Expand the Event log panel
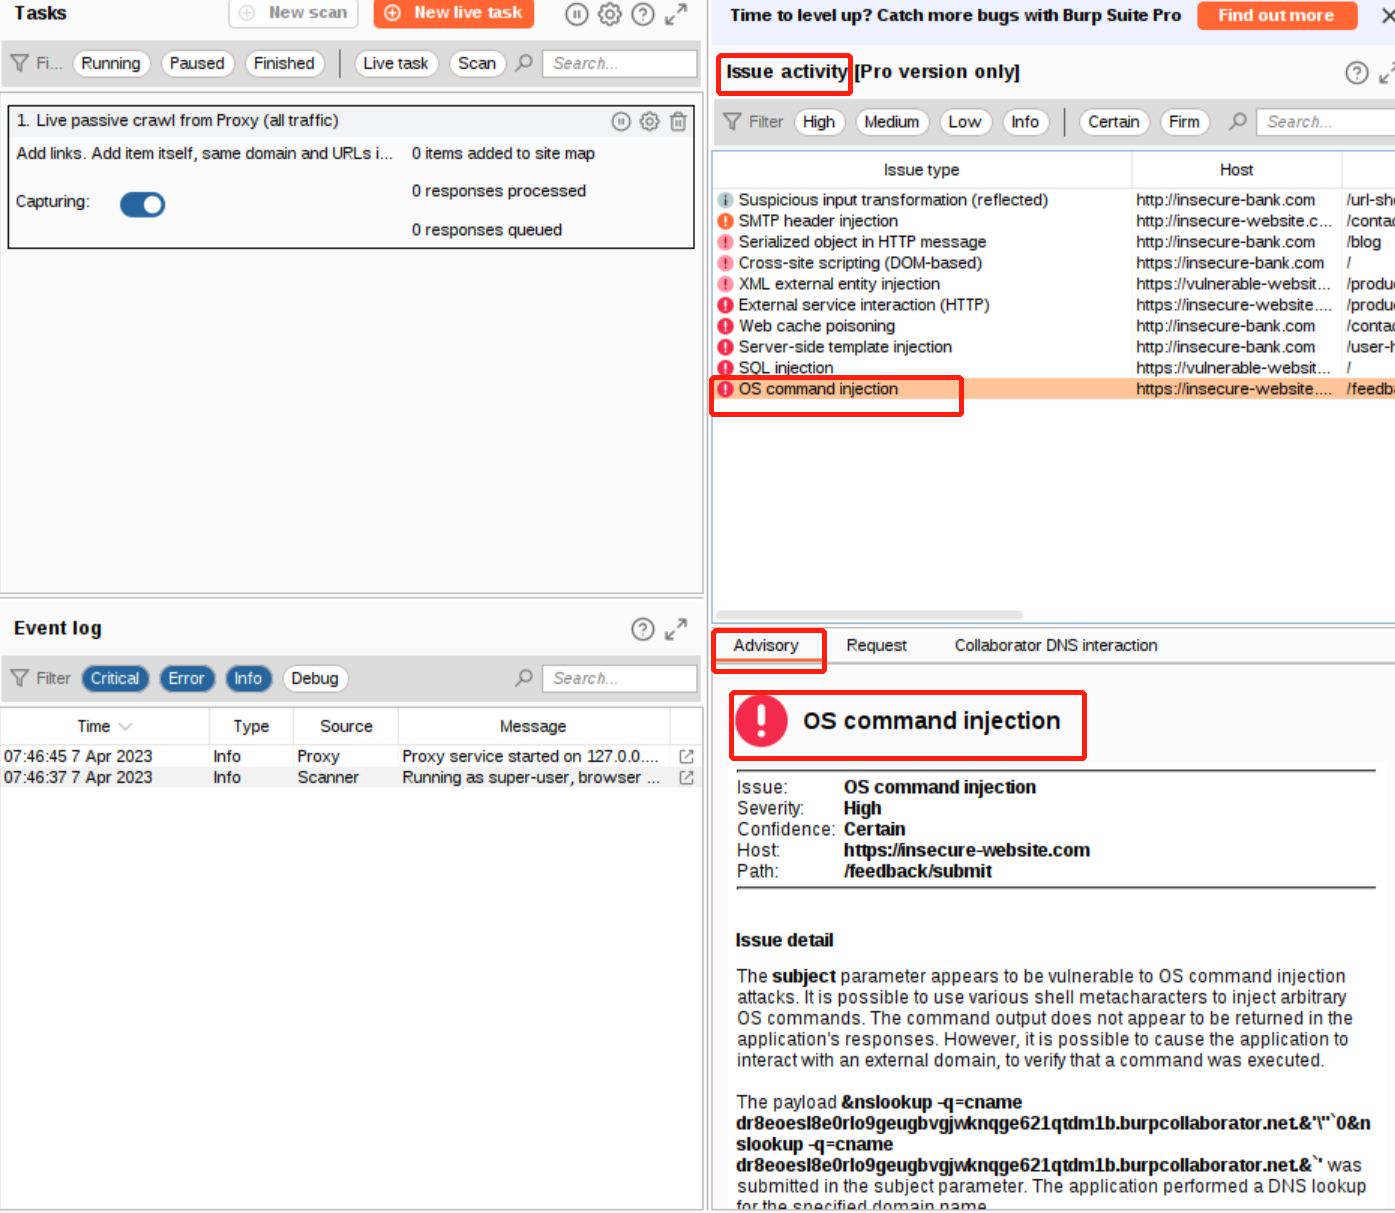 677,629
